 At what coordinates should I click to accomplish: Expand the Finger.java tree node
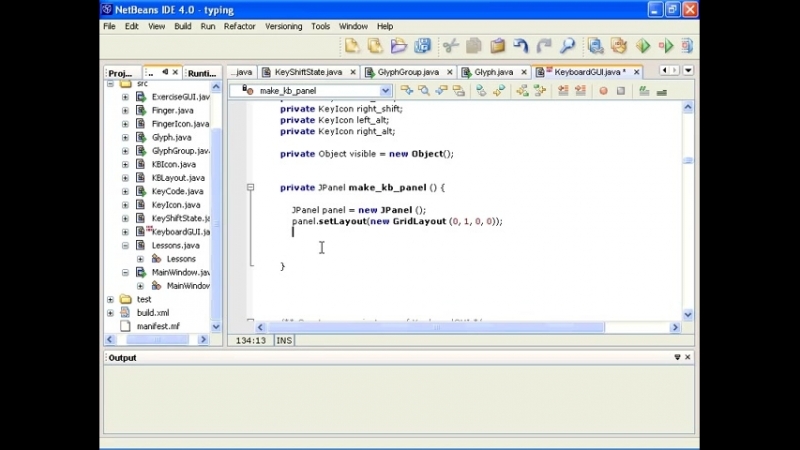pos(125,110)
